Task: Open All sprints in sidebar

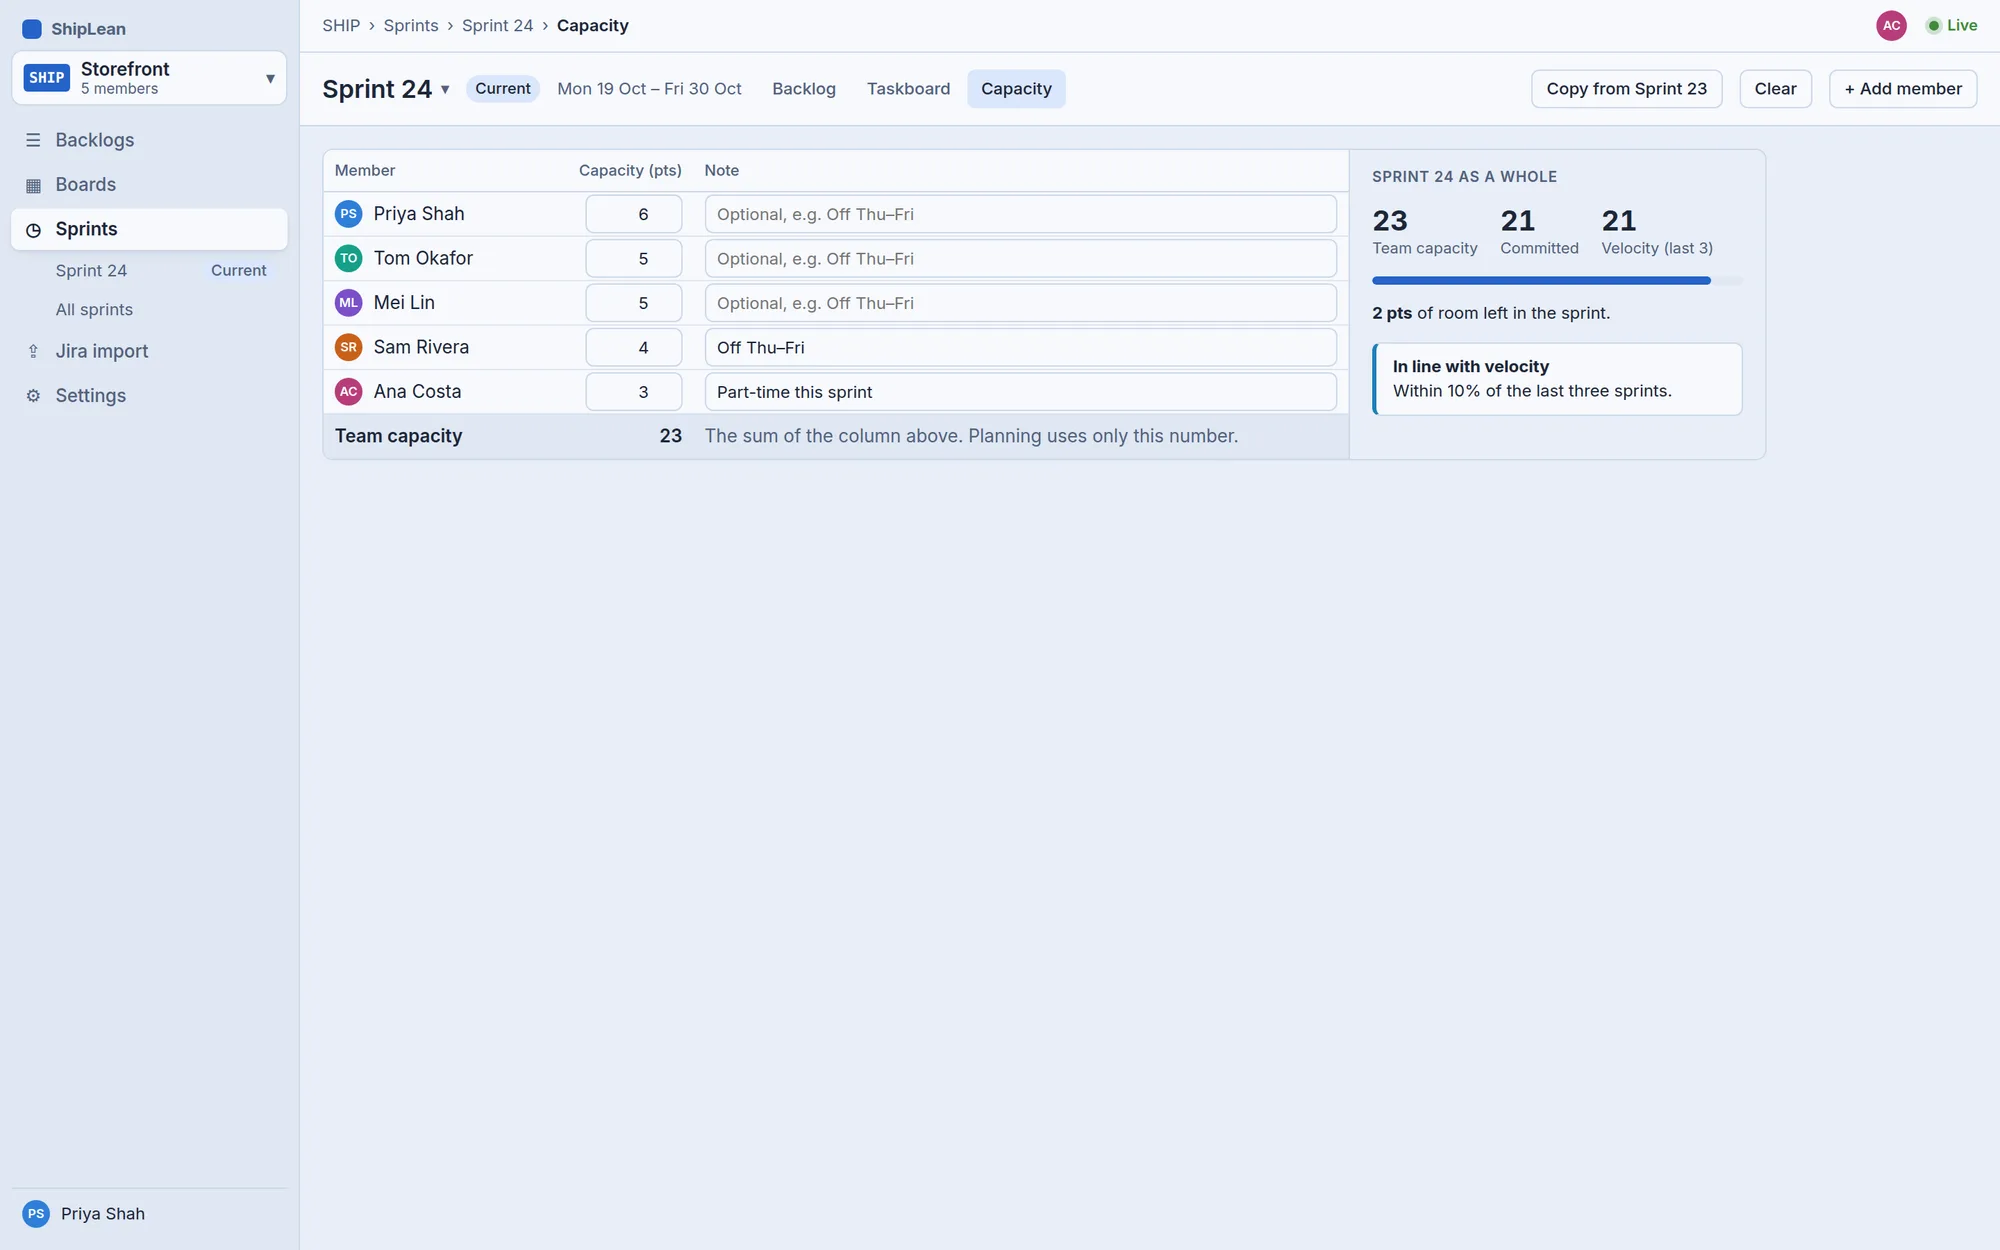Action: (x=94, y=310)
